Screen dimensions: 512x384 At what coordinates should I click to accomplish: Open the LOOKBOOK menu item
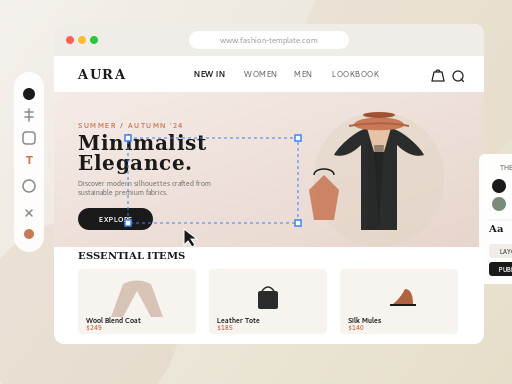[355, 74]
